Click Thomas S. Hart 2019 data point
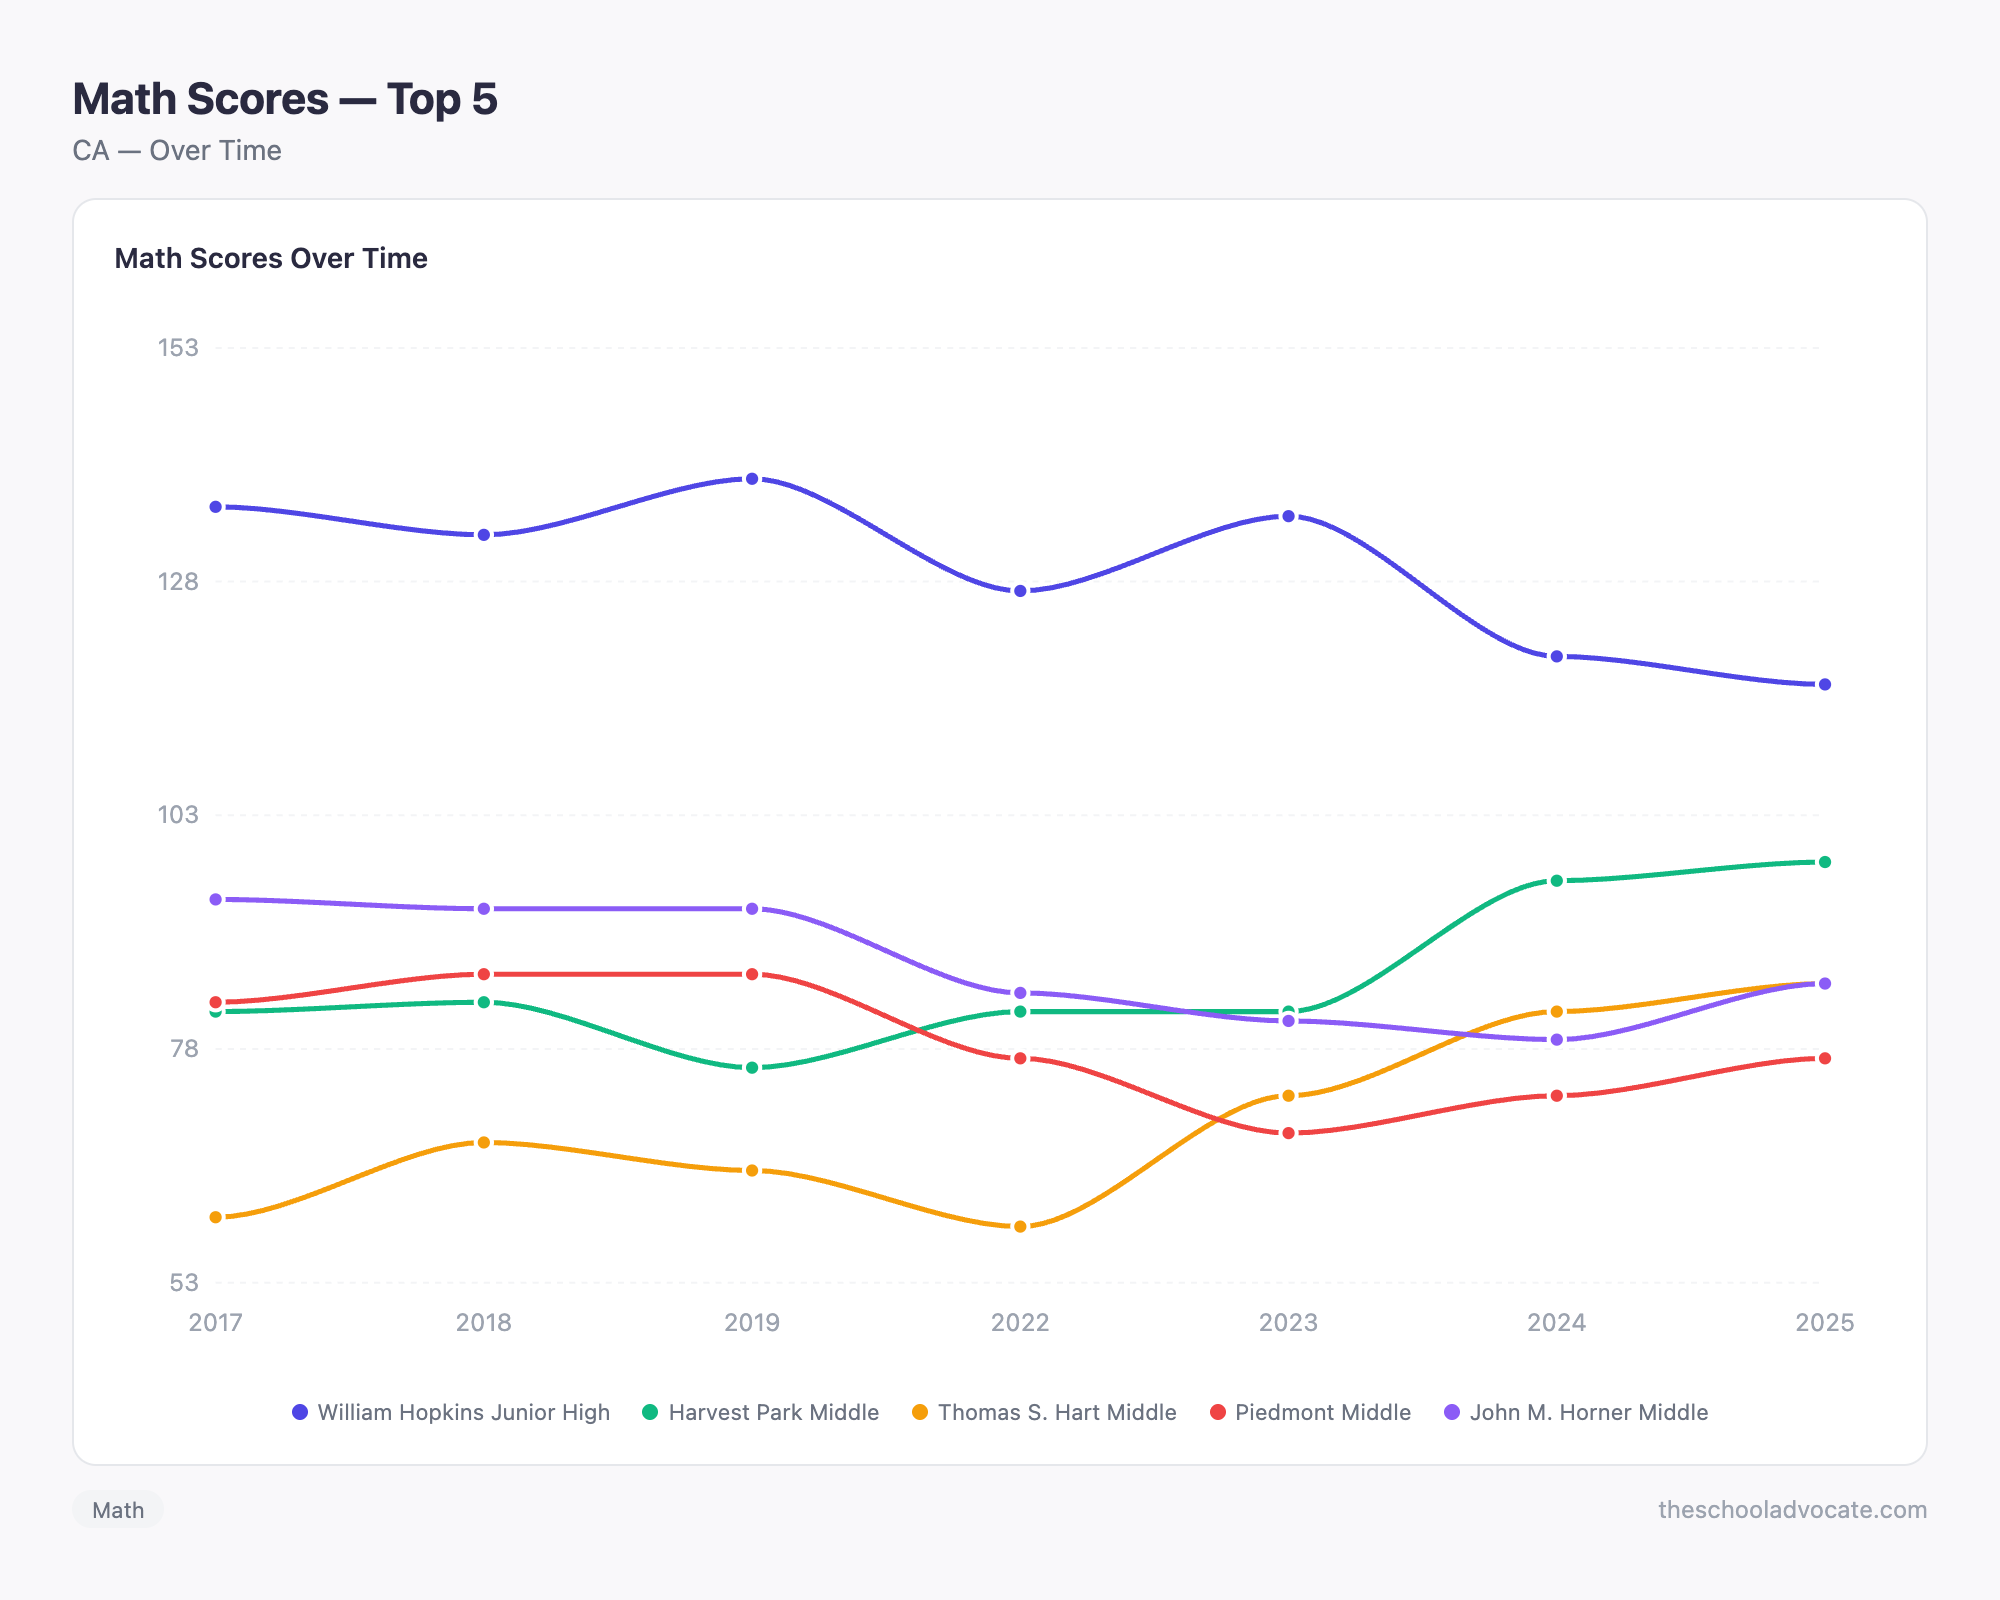This screenshot has height=1600, width=2000. 752,1170
